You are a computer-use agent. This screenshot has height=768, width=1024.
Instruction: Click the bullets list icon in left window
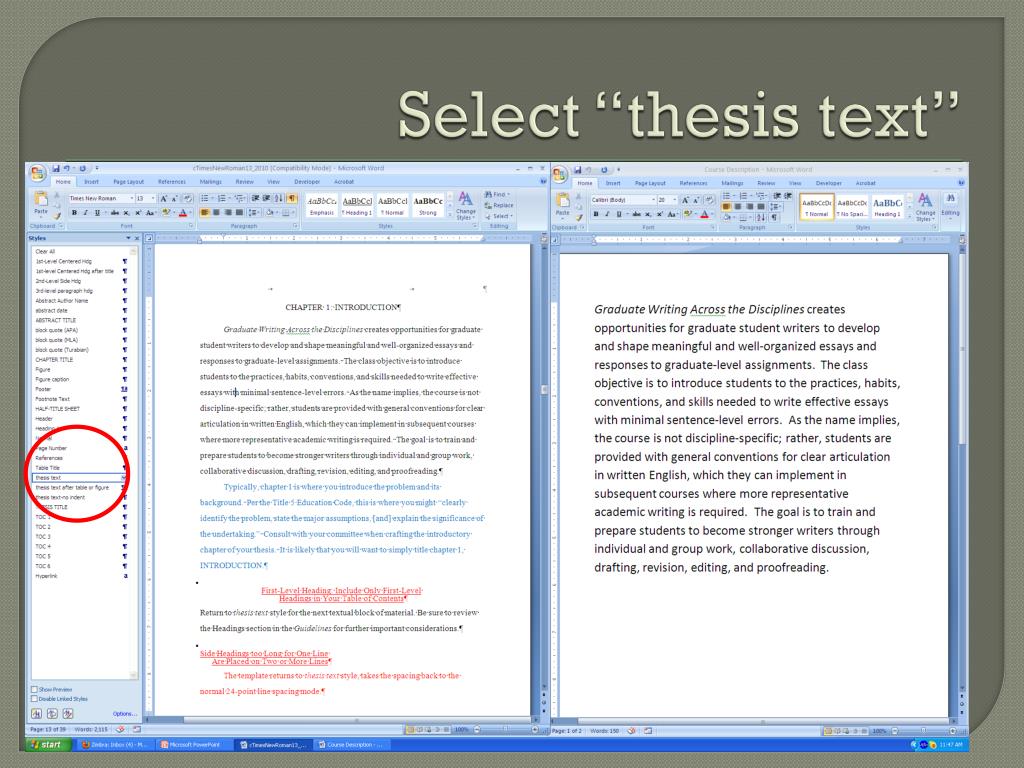206,199
